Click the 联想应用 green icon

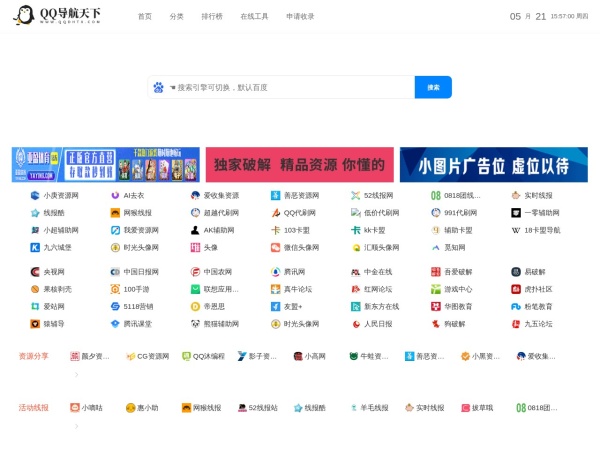tap(195, 289)
